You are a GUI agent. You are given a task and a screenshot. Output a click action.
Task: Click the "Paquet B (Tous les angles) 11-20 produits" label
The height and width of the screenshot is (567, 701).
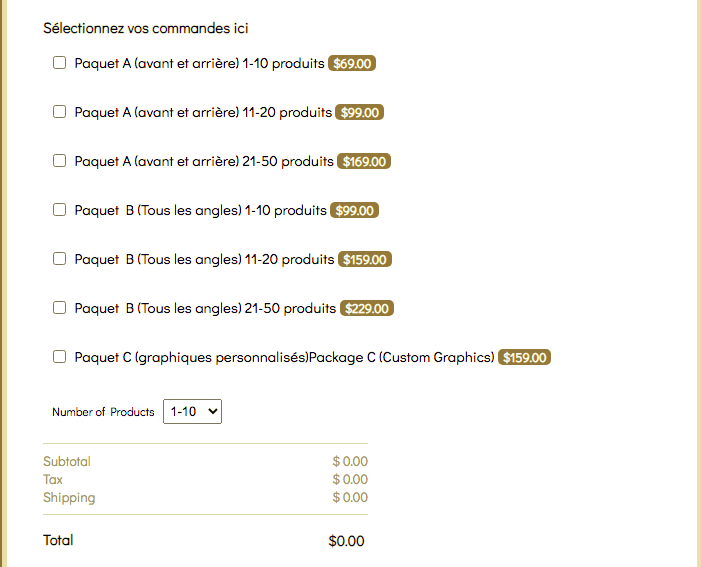click(204, 260)
